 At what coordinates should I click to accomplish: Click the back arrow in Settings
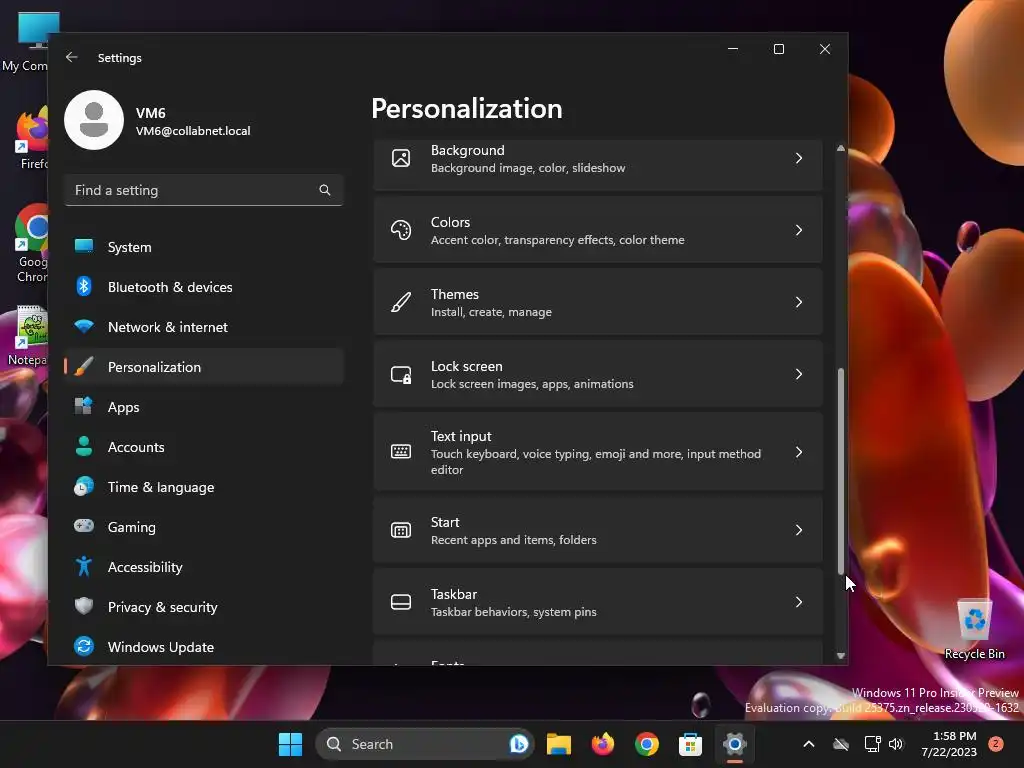click(x=72, y=57)
